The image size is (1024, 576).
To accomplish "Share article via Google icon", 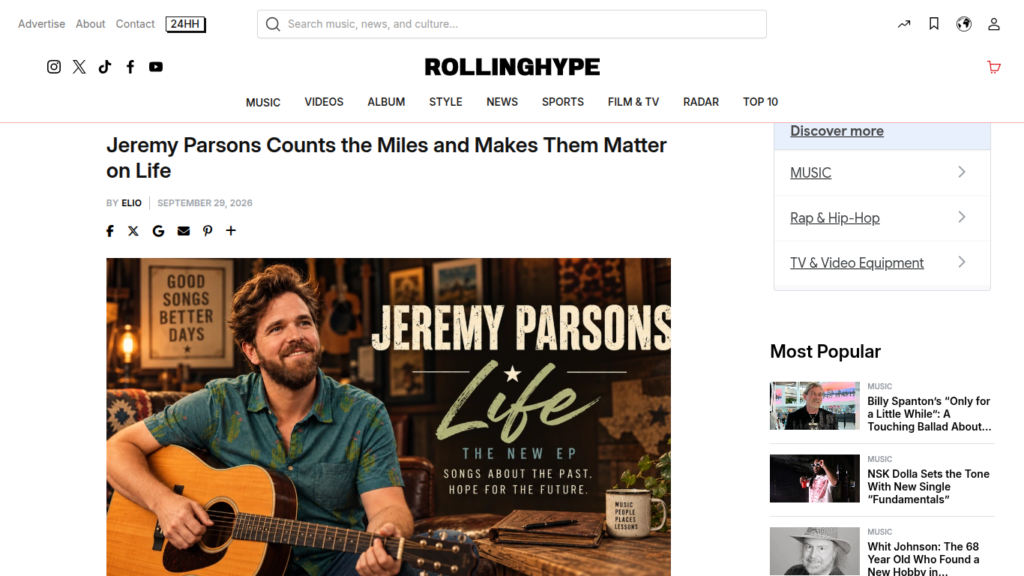I will pyautogui.click(x=158, y=231).
